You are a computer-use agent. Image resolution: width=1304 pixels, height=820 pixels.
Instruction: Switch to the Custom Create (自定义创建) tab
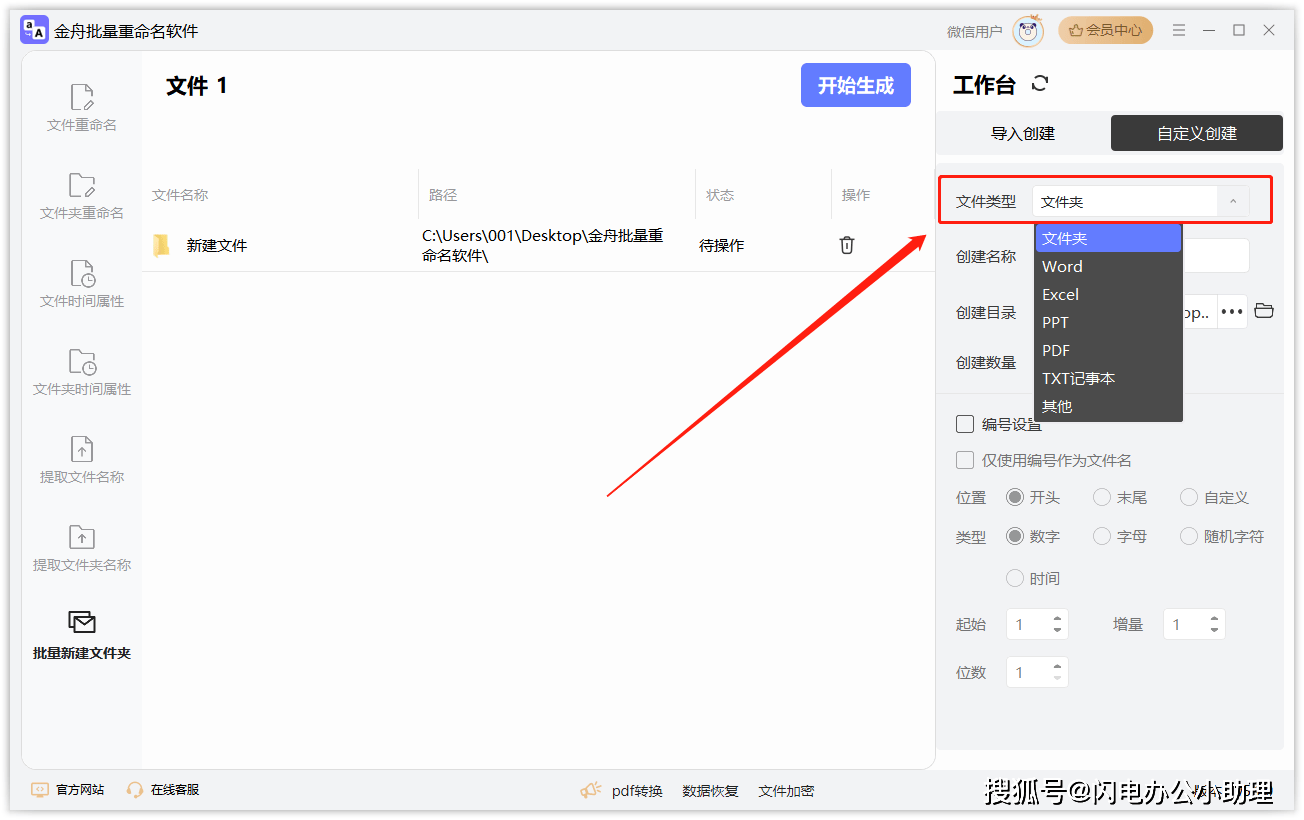point(1197,133)
